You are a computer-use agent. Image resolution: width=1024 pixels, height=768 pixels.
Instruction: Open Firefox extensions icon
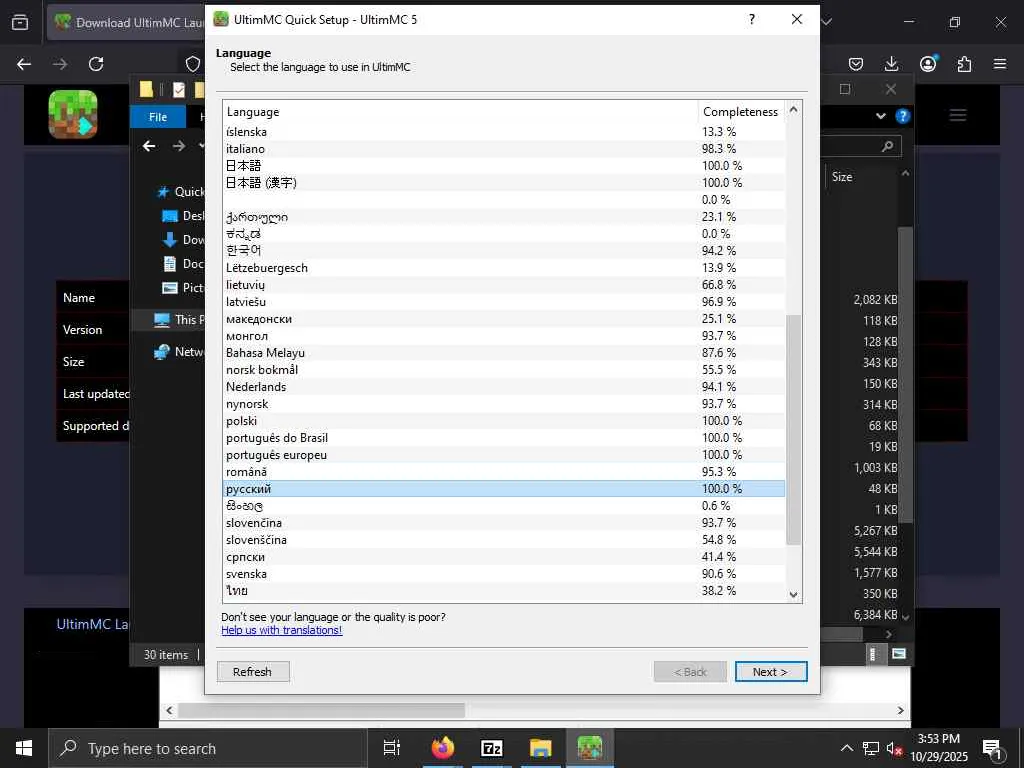(x=964, y=63)
